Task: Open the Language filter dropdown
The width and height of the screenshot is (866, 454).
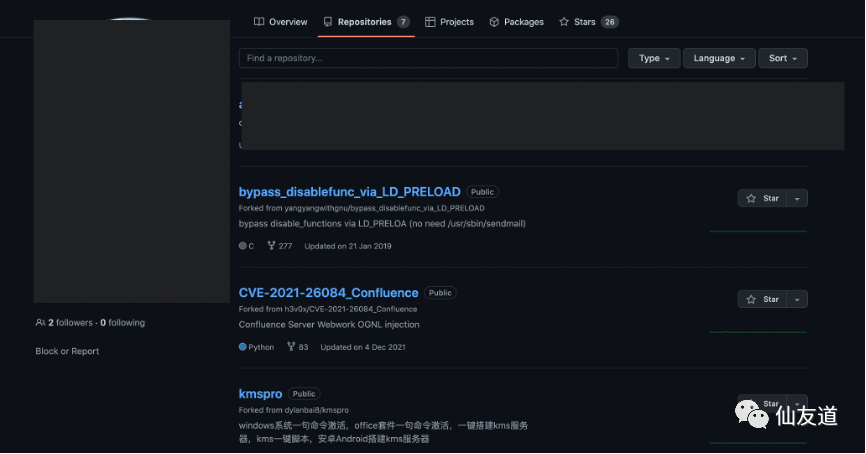Action: [x=719, y=58]
